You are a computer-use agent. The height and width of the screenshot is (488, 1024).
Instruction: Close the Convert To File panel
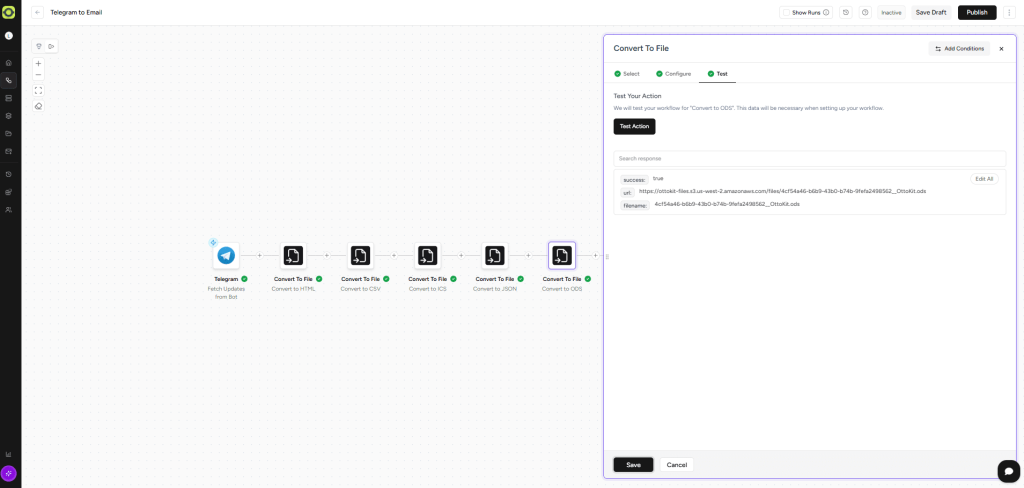[x=1001, y=48]
